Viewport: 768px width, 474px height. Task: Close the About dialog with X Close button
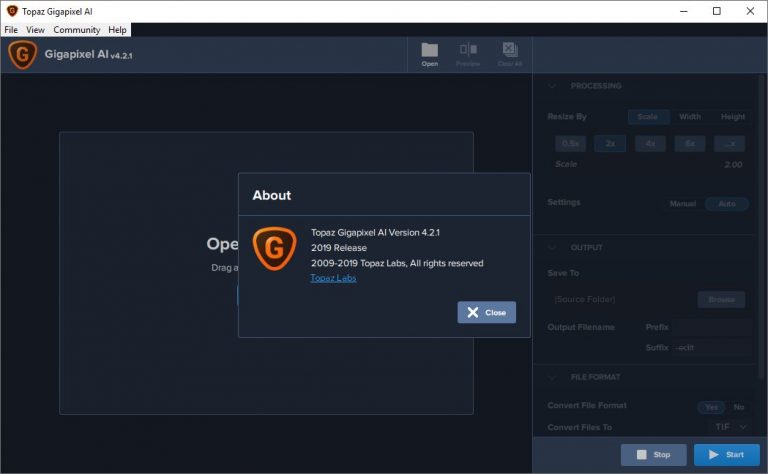pyautogui.click(x=486, y=312)
